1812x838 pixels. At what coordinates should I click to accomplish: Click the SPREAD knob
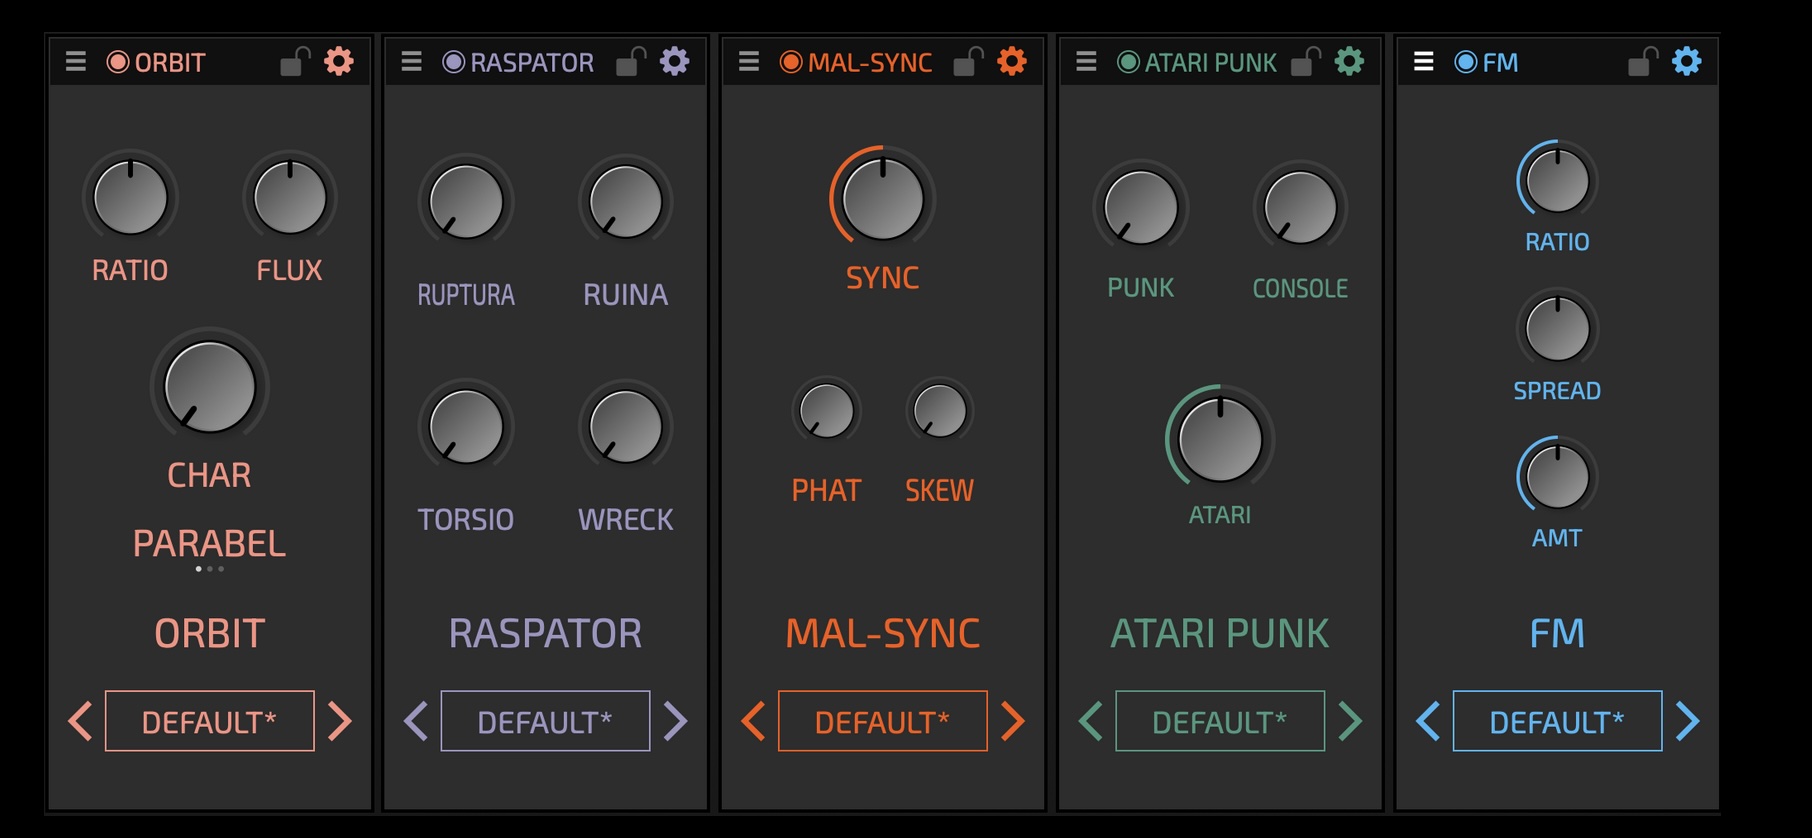coord(1557,329)
